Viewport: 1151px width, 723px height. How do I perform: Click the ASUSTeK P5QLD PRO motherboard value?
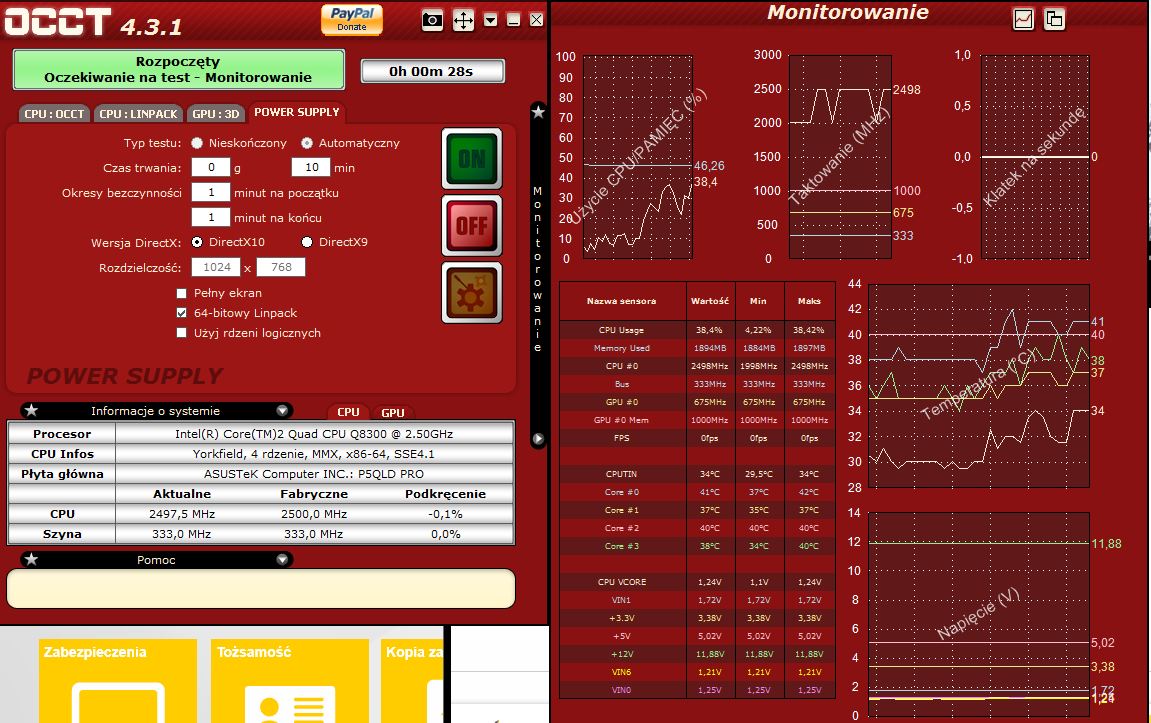[314, 474]
